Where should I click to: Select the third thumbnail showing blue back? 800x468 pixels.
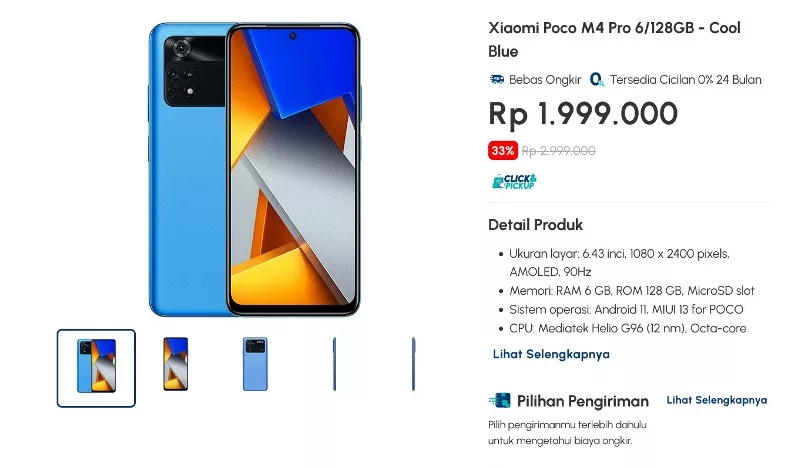[x=255, y=364]
